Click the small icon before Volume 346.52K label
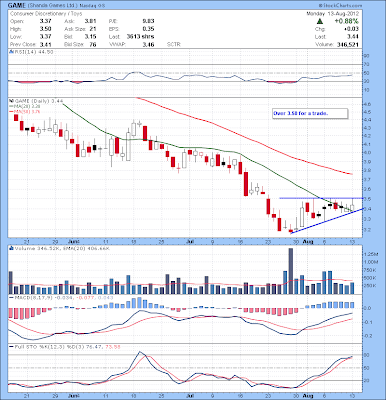The image size is (386, 400). (11, 248)
